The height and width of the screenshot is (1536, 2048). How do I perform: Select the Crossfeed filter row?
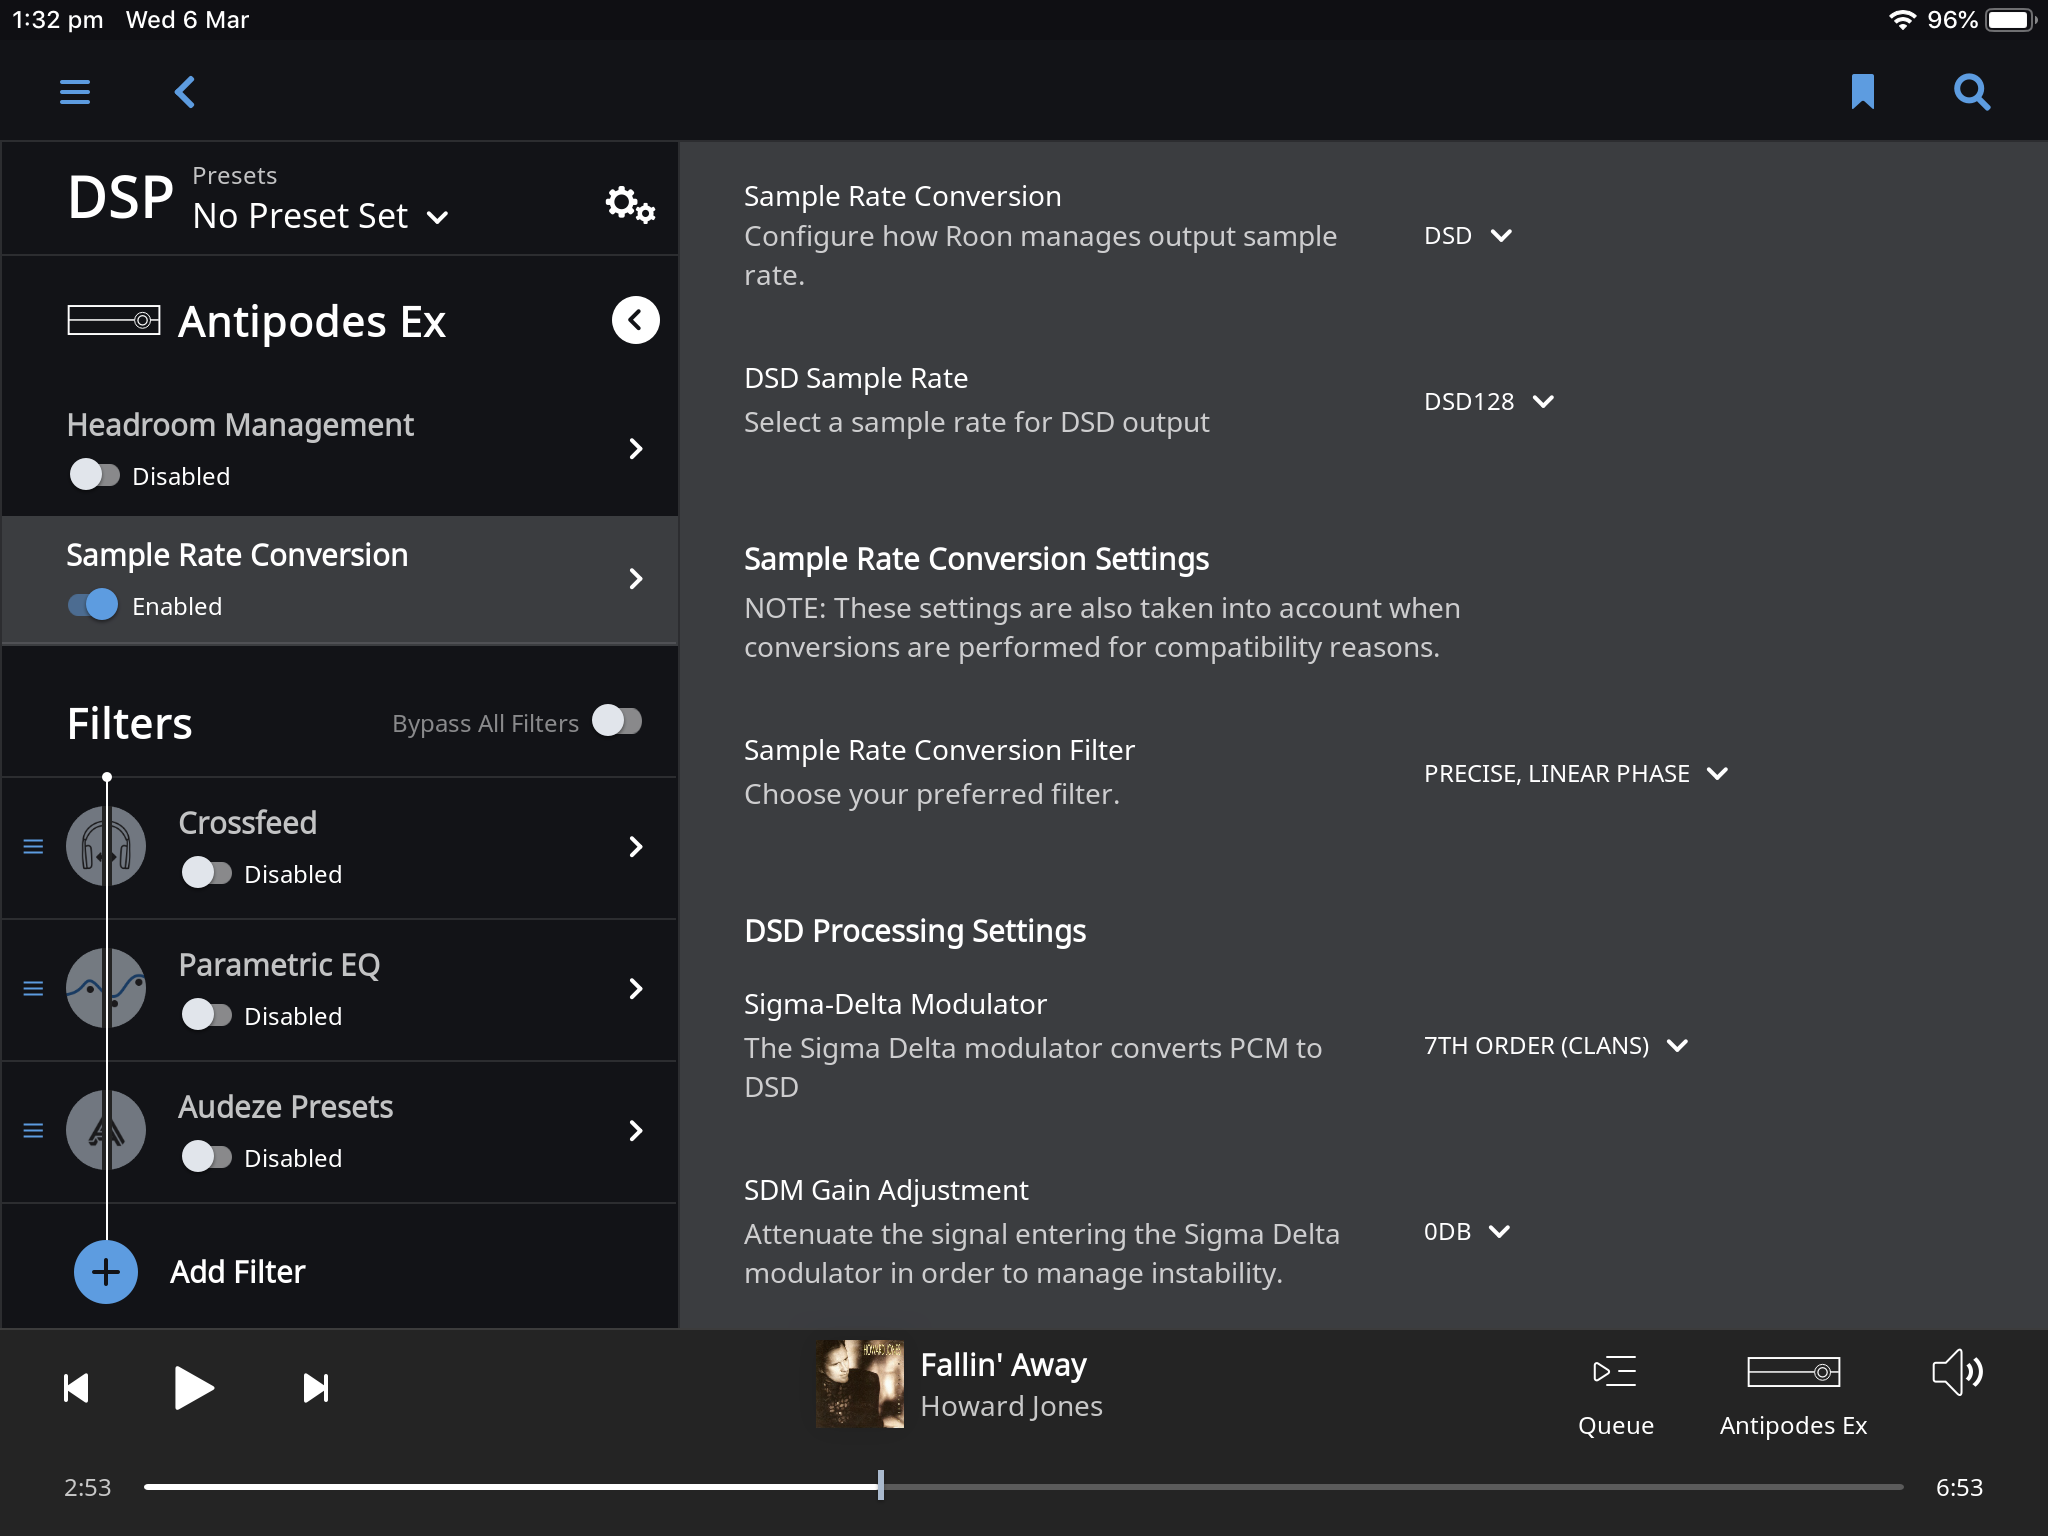[x=340, y=847]
